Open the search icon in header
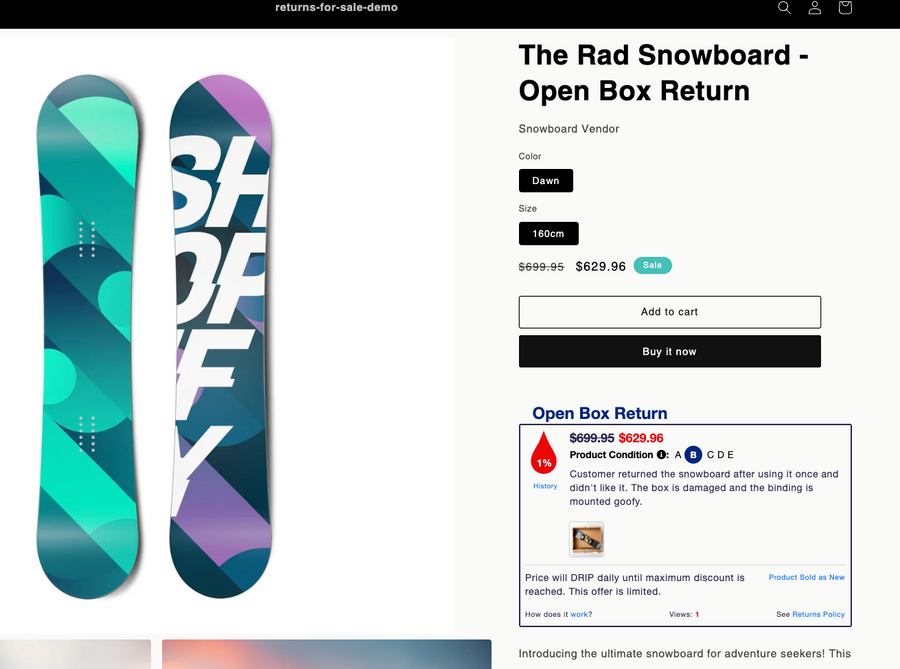The height and width of the screenshot is (669, 900). tap(784, 8)
